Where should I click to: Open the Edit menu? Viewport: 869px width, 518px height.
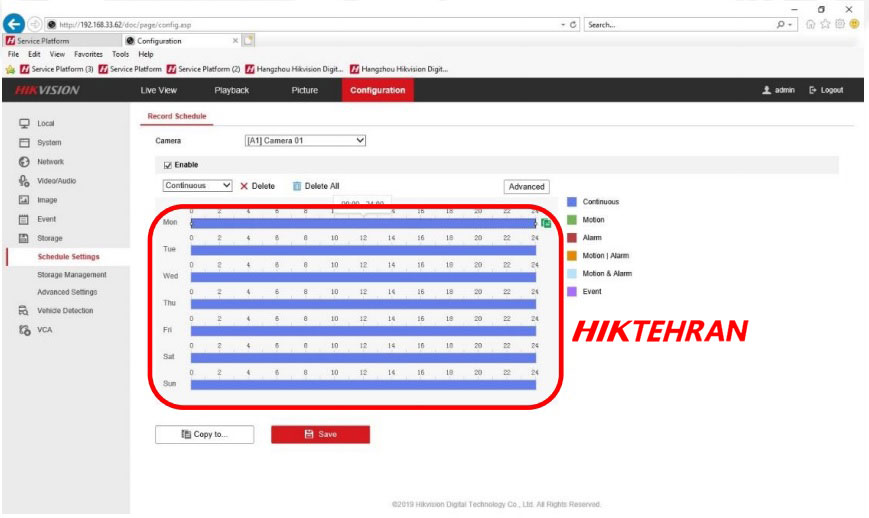(x=34, y=54)
